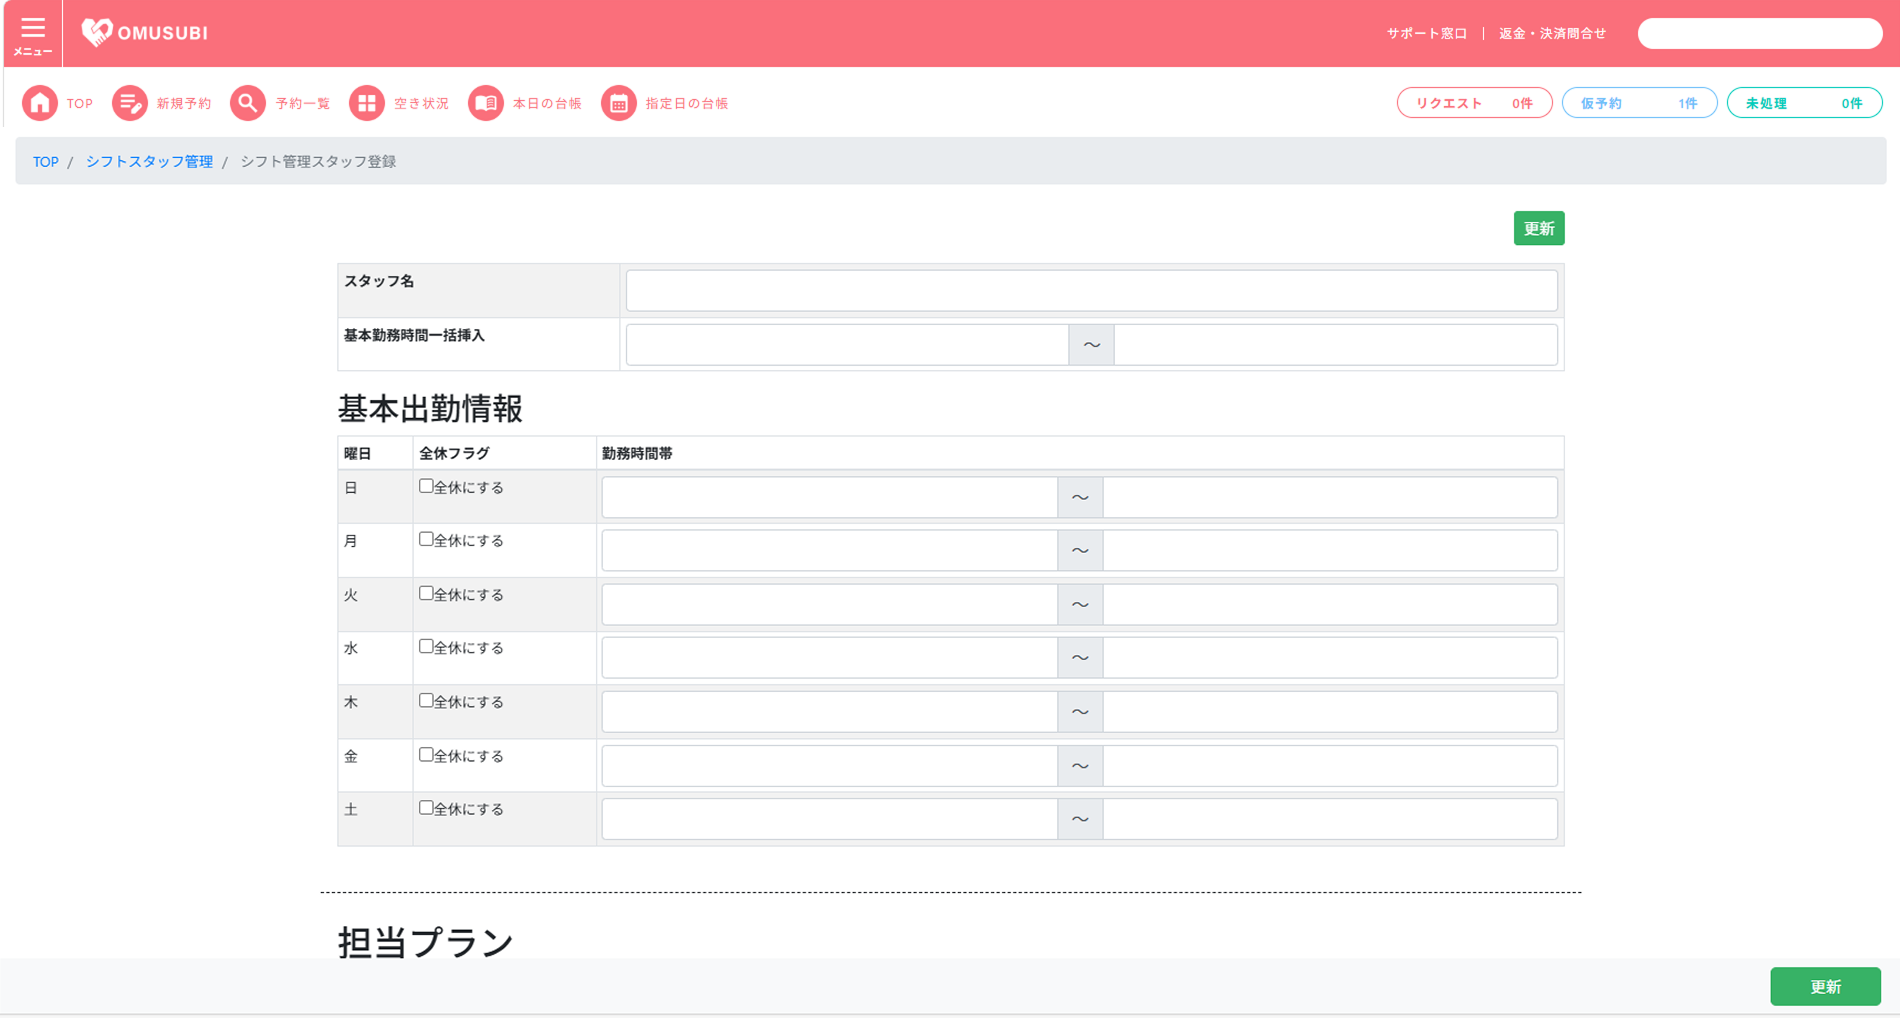Click the green 更新 button at top
Viewport: 1900px width, 1018px height.
1539,228
